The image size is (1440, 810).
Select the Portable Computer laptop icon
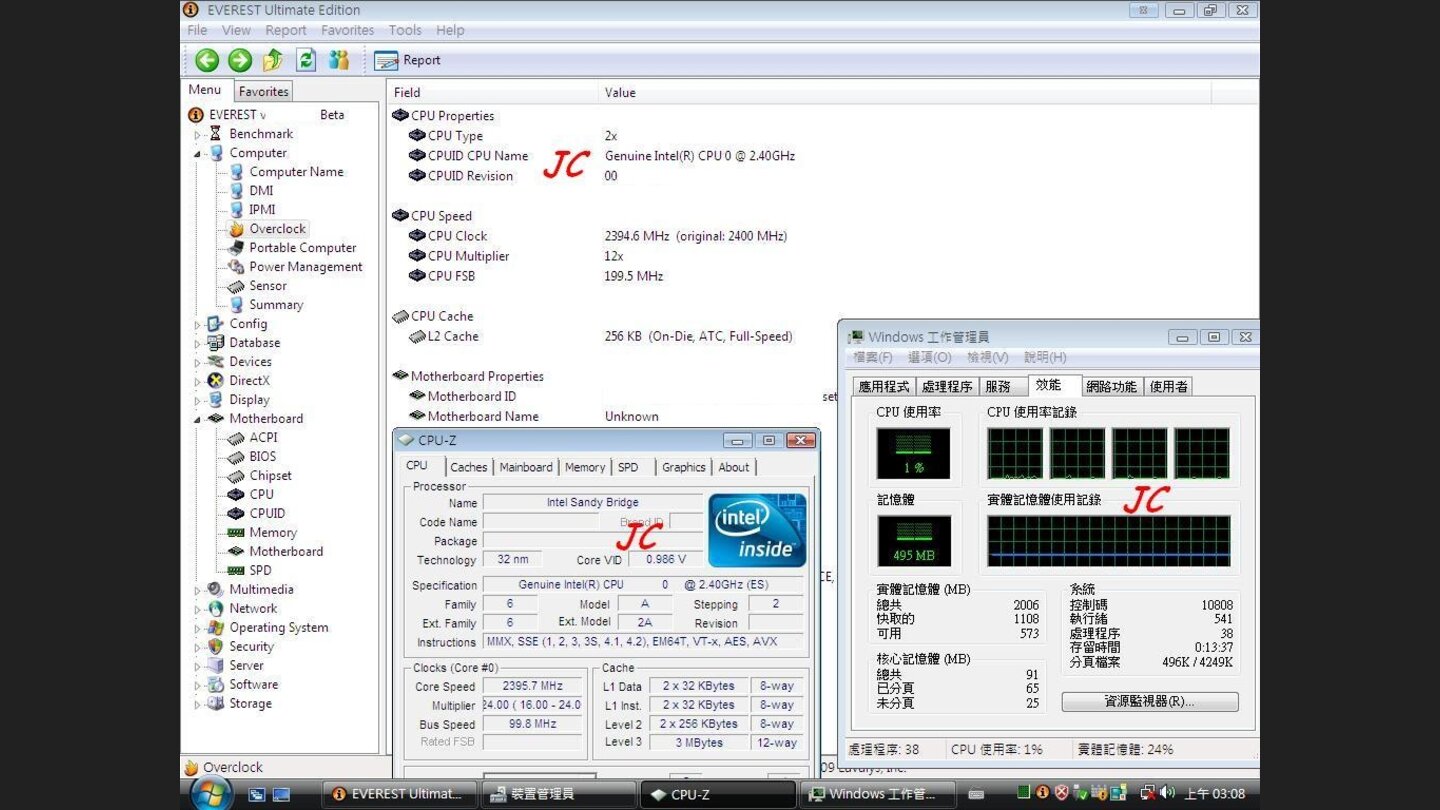(x=236, y=248)
